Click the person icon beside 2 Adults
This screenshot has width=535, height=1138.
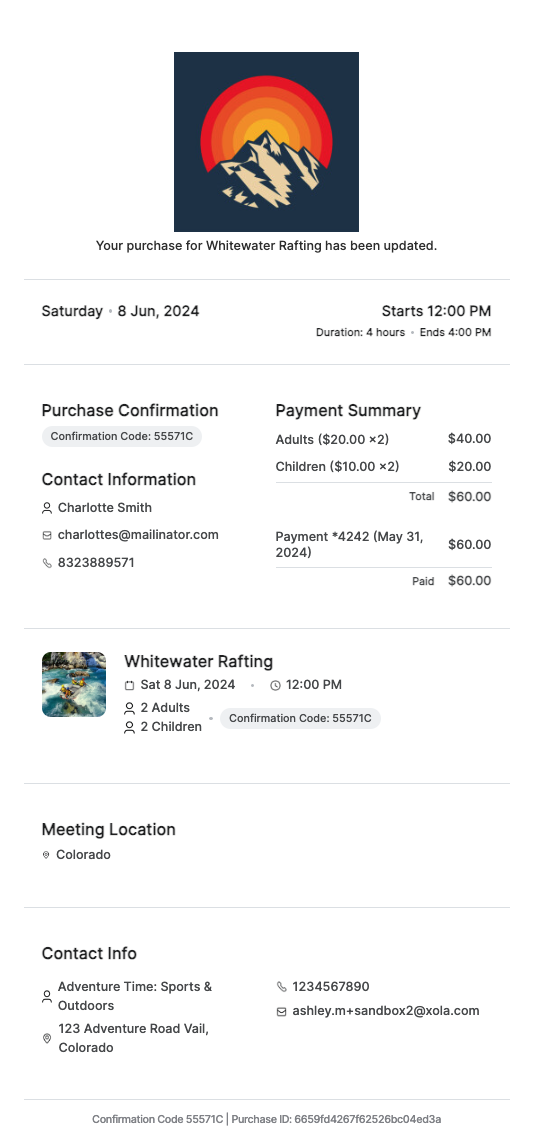[x=129, y=708]
